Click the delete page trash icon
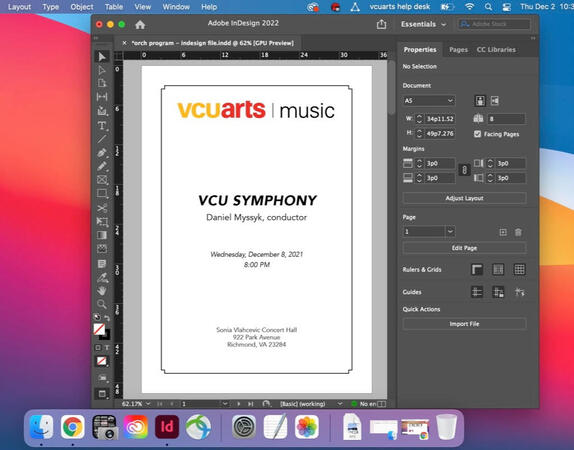 (x=518, y=232)
